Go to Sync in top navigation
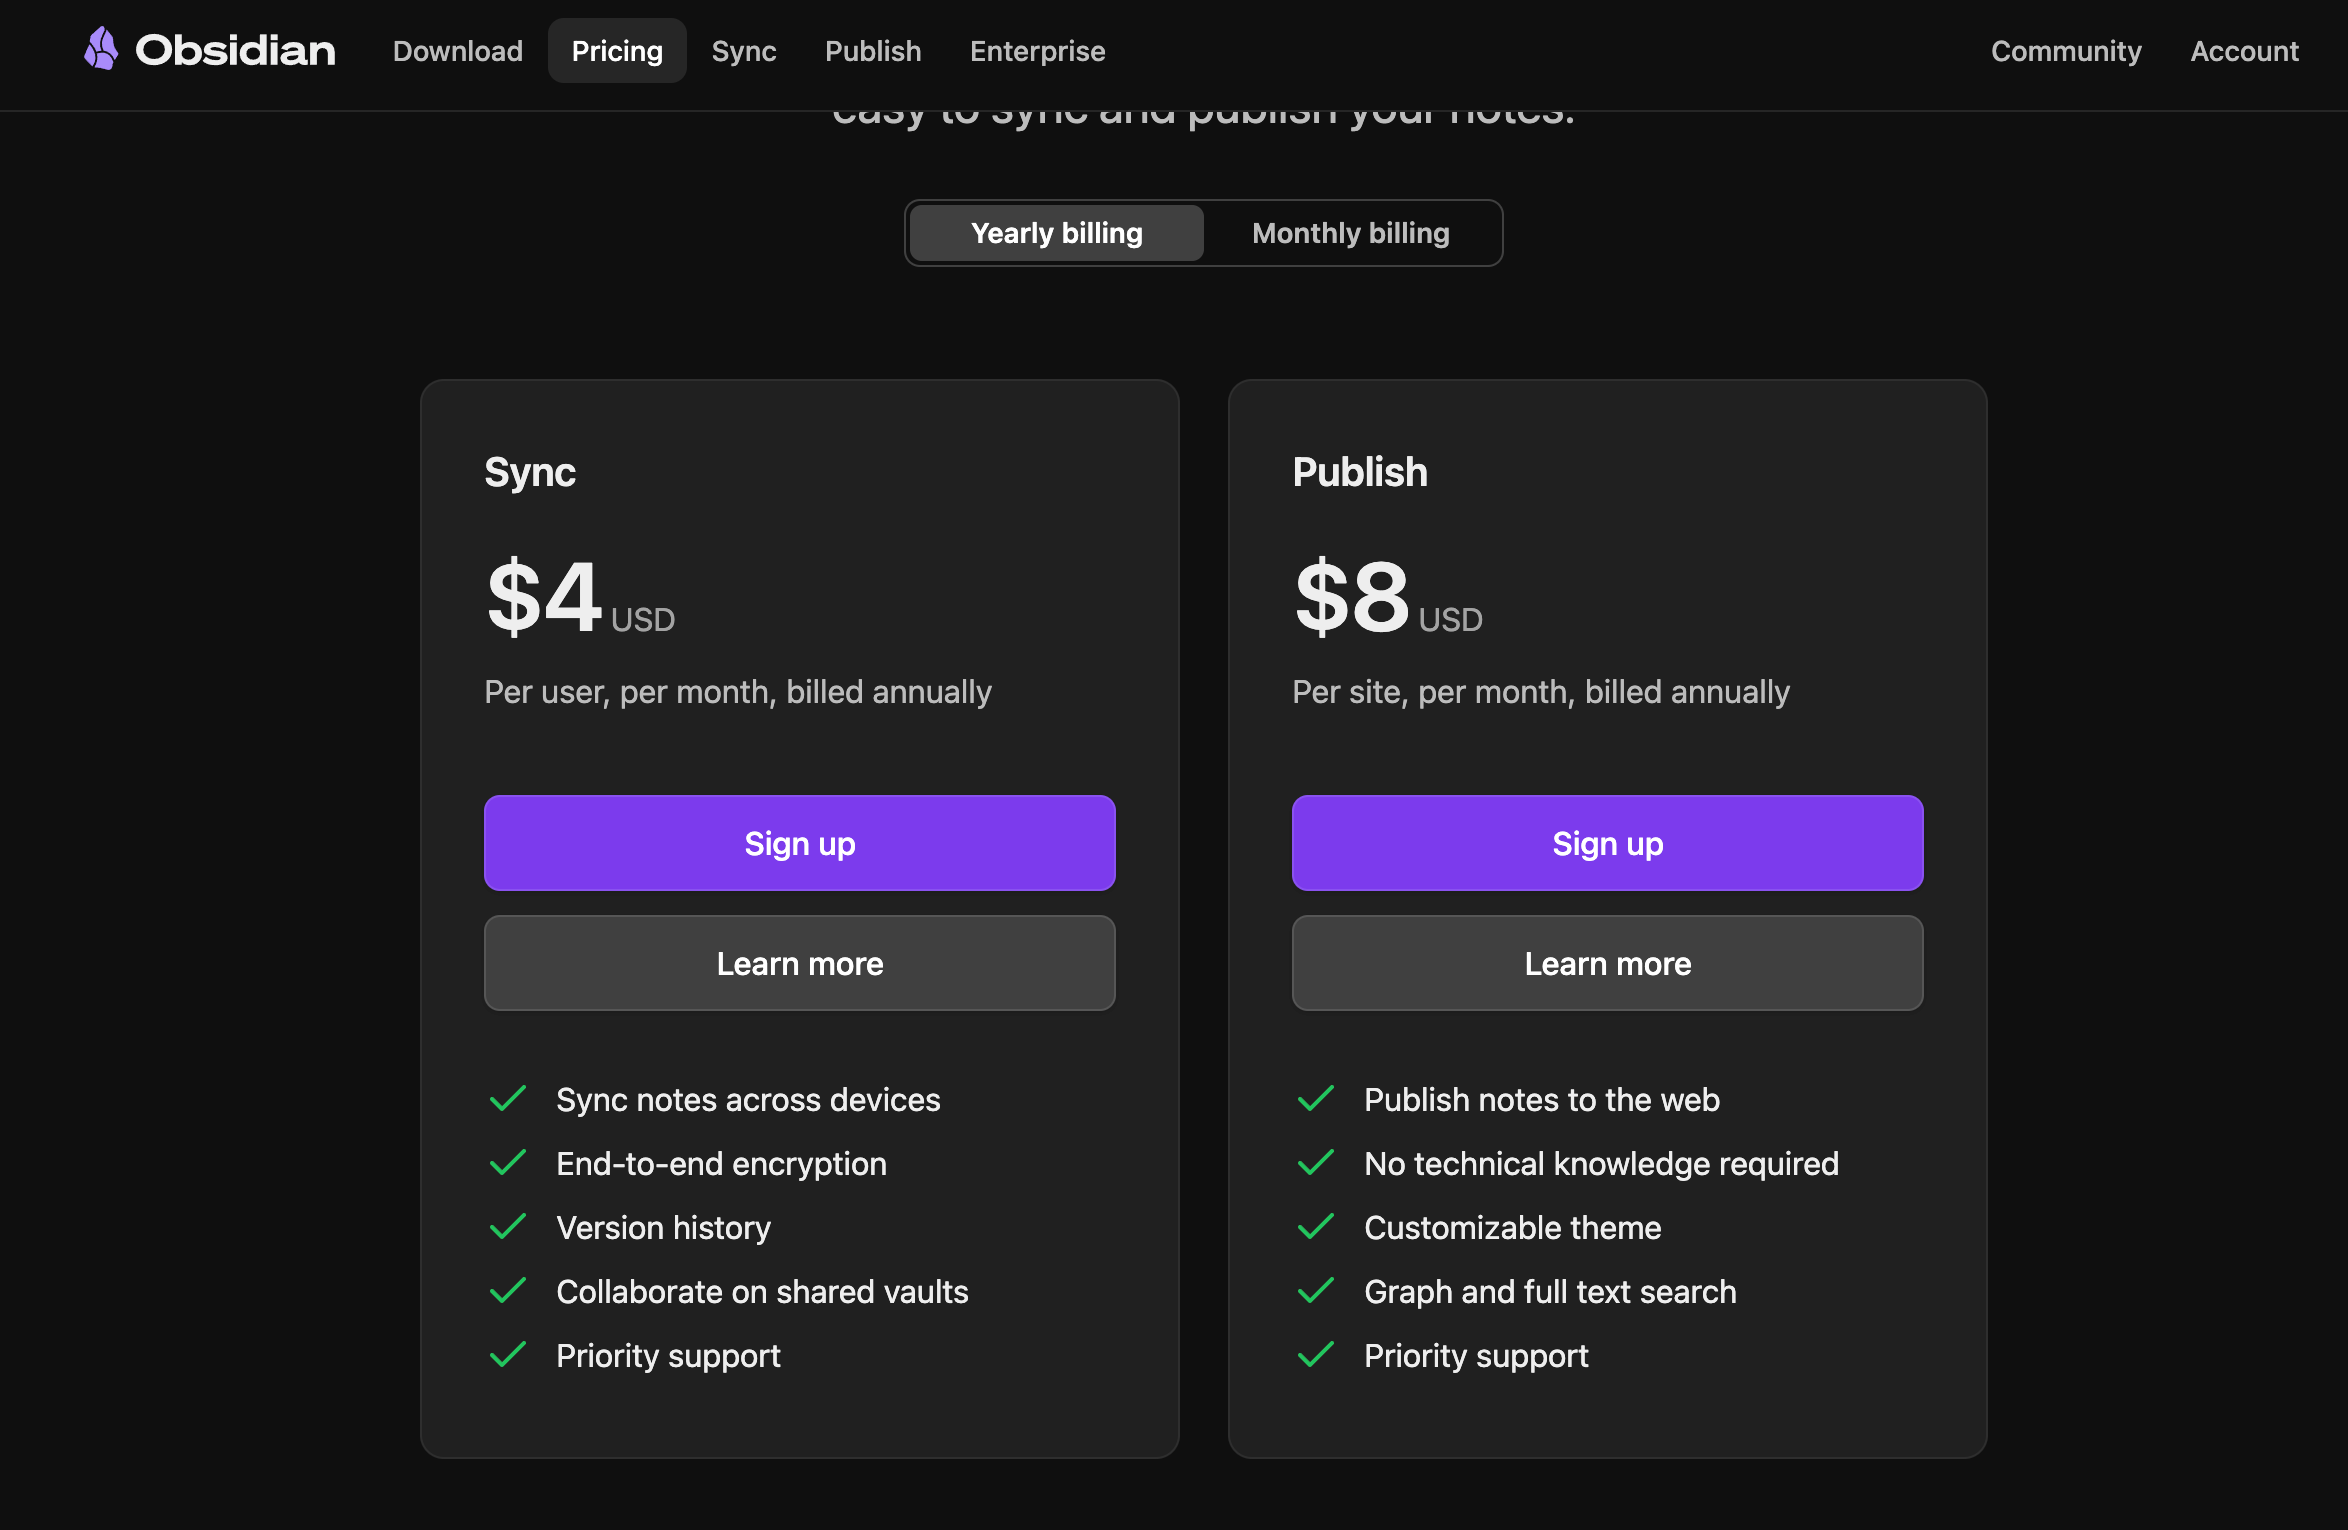Image resolution: width=2348 pixels, height=1530 pixels. [x=743, y=51]
